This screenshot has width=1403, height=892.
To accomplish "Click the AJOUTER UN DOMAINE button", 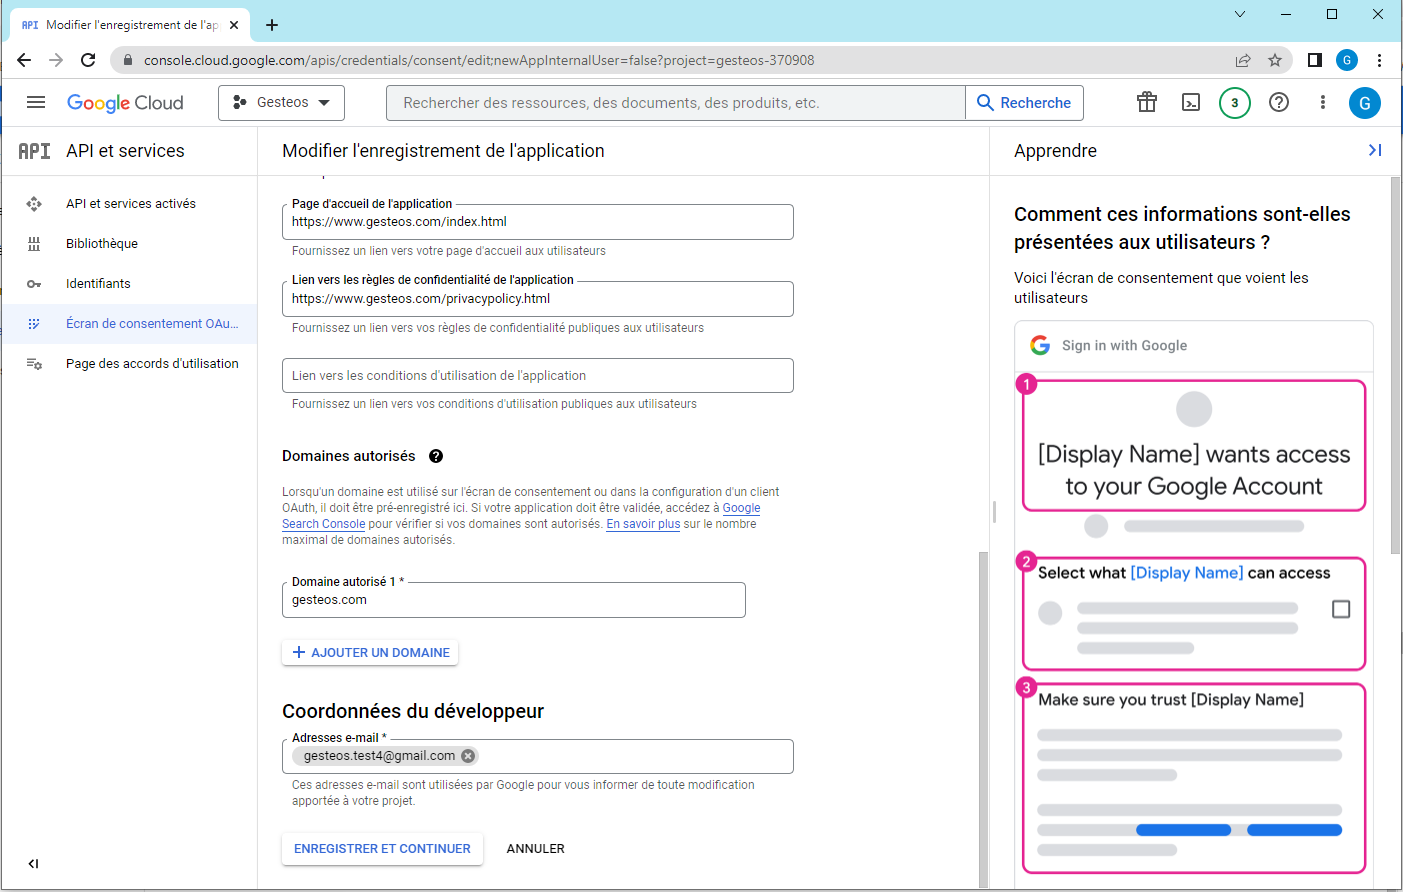I will [x=370, y=653].
